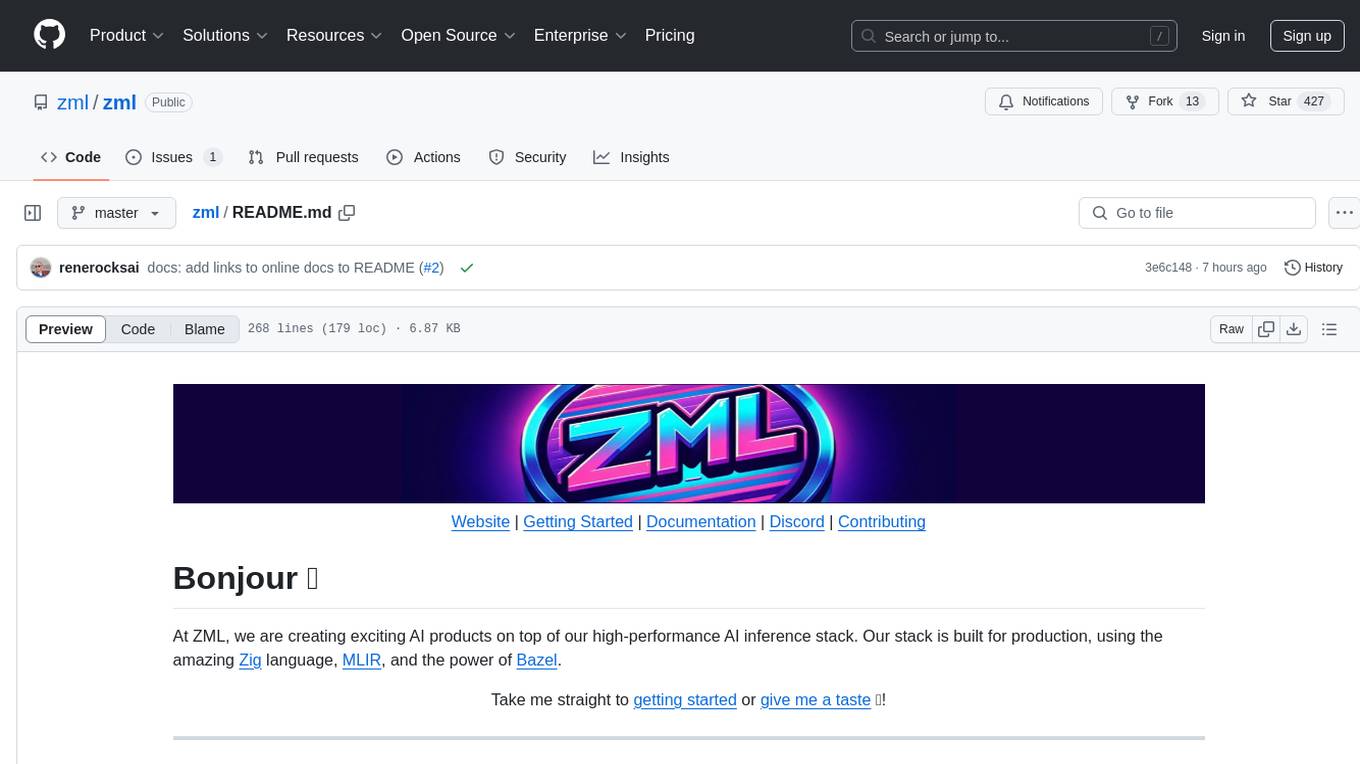Screen dimensions: 1360x764
Task: Expand the Open Source menu
Action: click(x=458, y=35)
